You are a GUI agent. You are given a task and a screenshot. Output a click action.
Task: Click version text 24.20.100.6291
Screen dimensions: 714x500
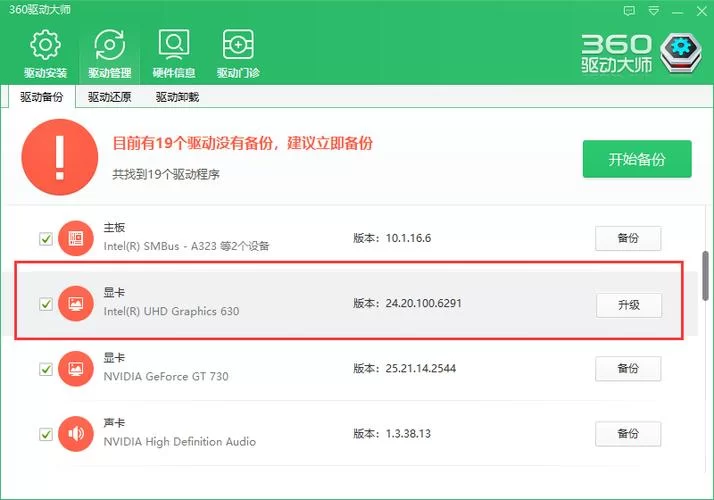[423, 303]
